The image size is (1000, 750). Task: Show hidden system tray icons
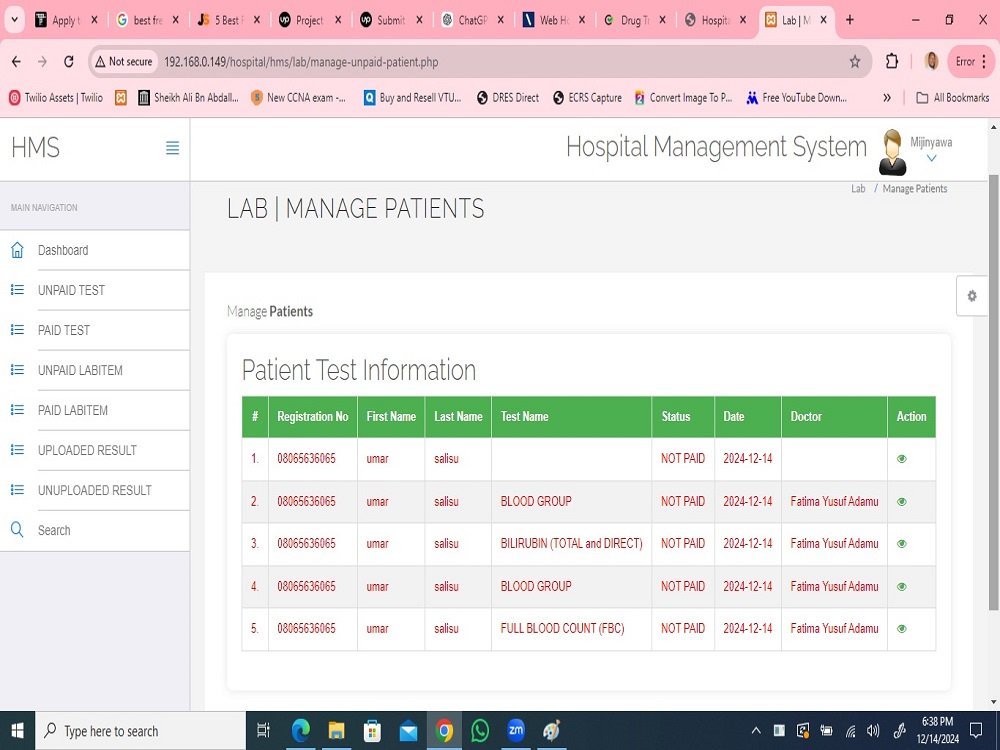(756, 731)
